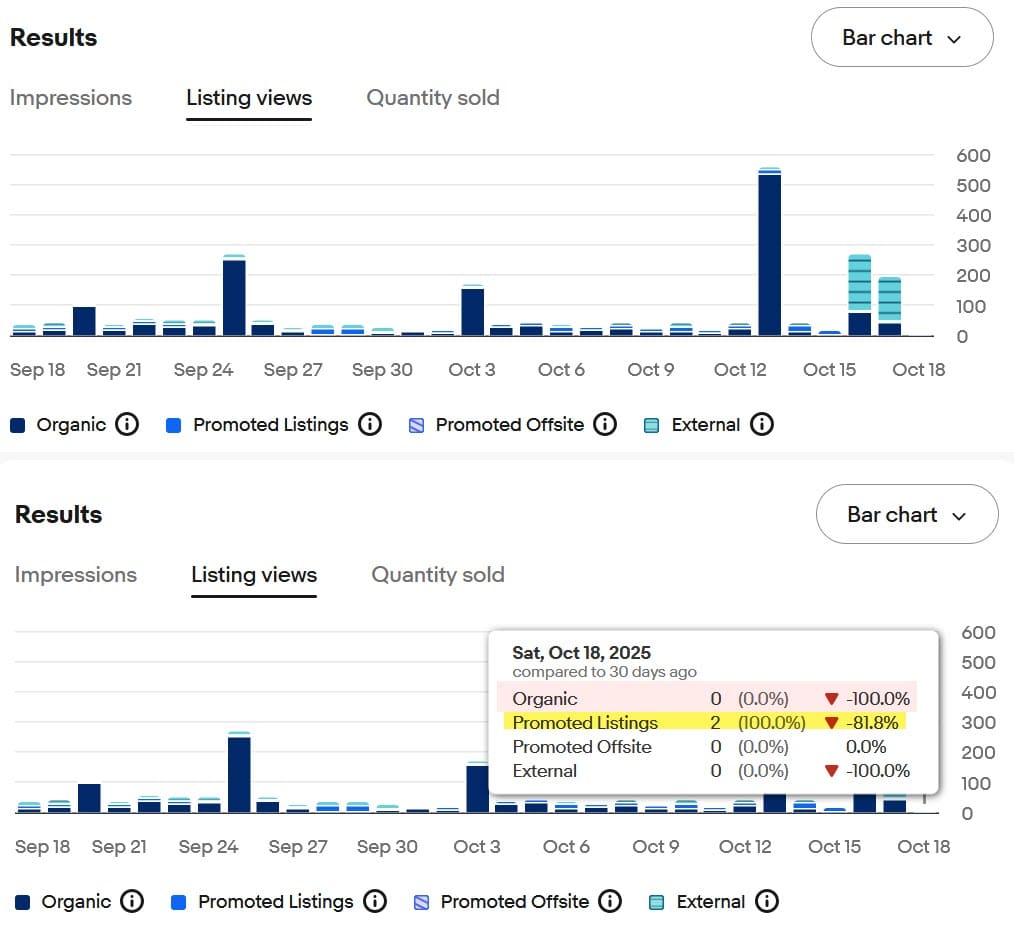Click the Organic info icon in the lower chart legend
This screenshot has width=1014, height=928.
pyautogui.click(x=132, y=902)
